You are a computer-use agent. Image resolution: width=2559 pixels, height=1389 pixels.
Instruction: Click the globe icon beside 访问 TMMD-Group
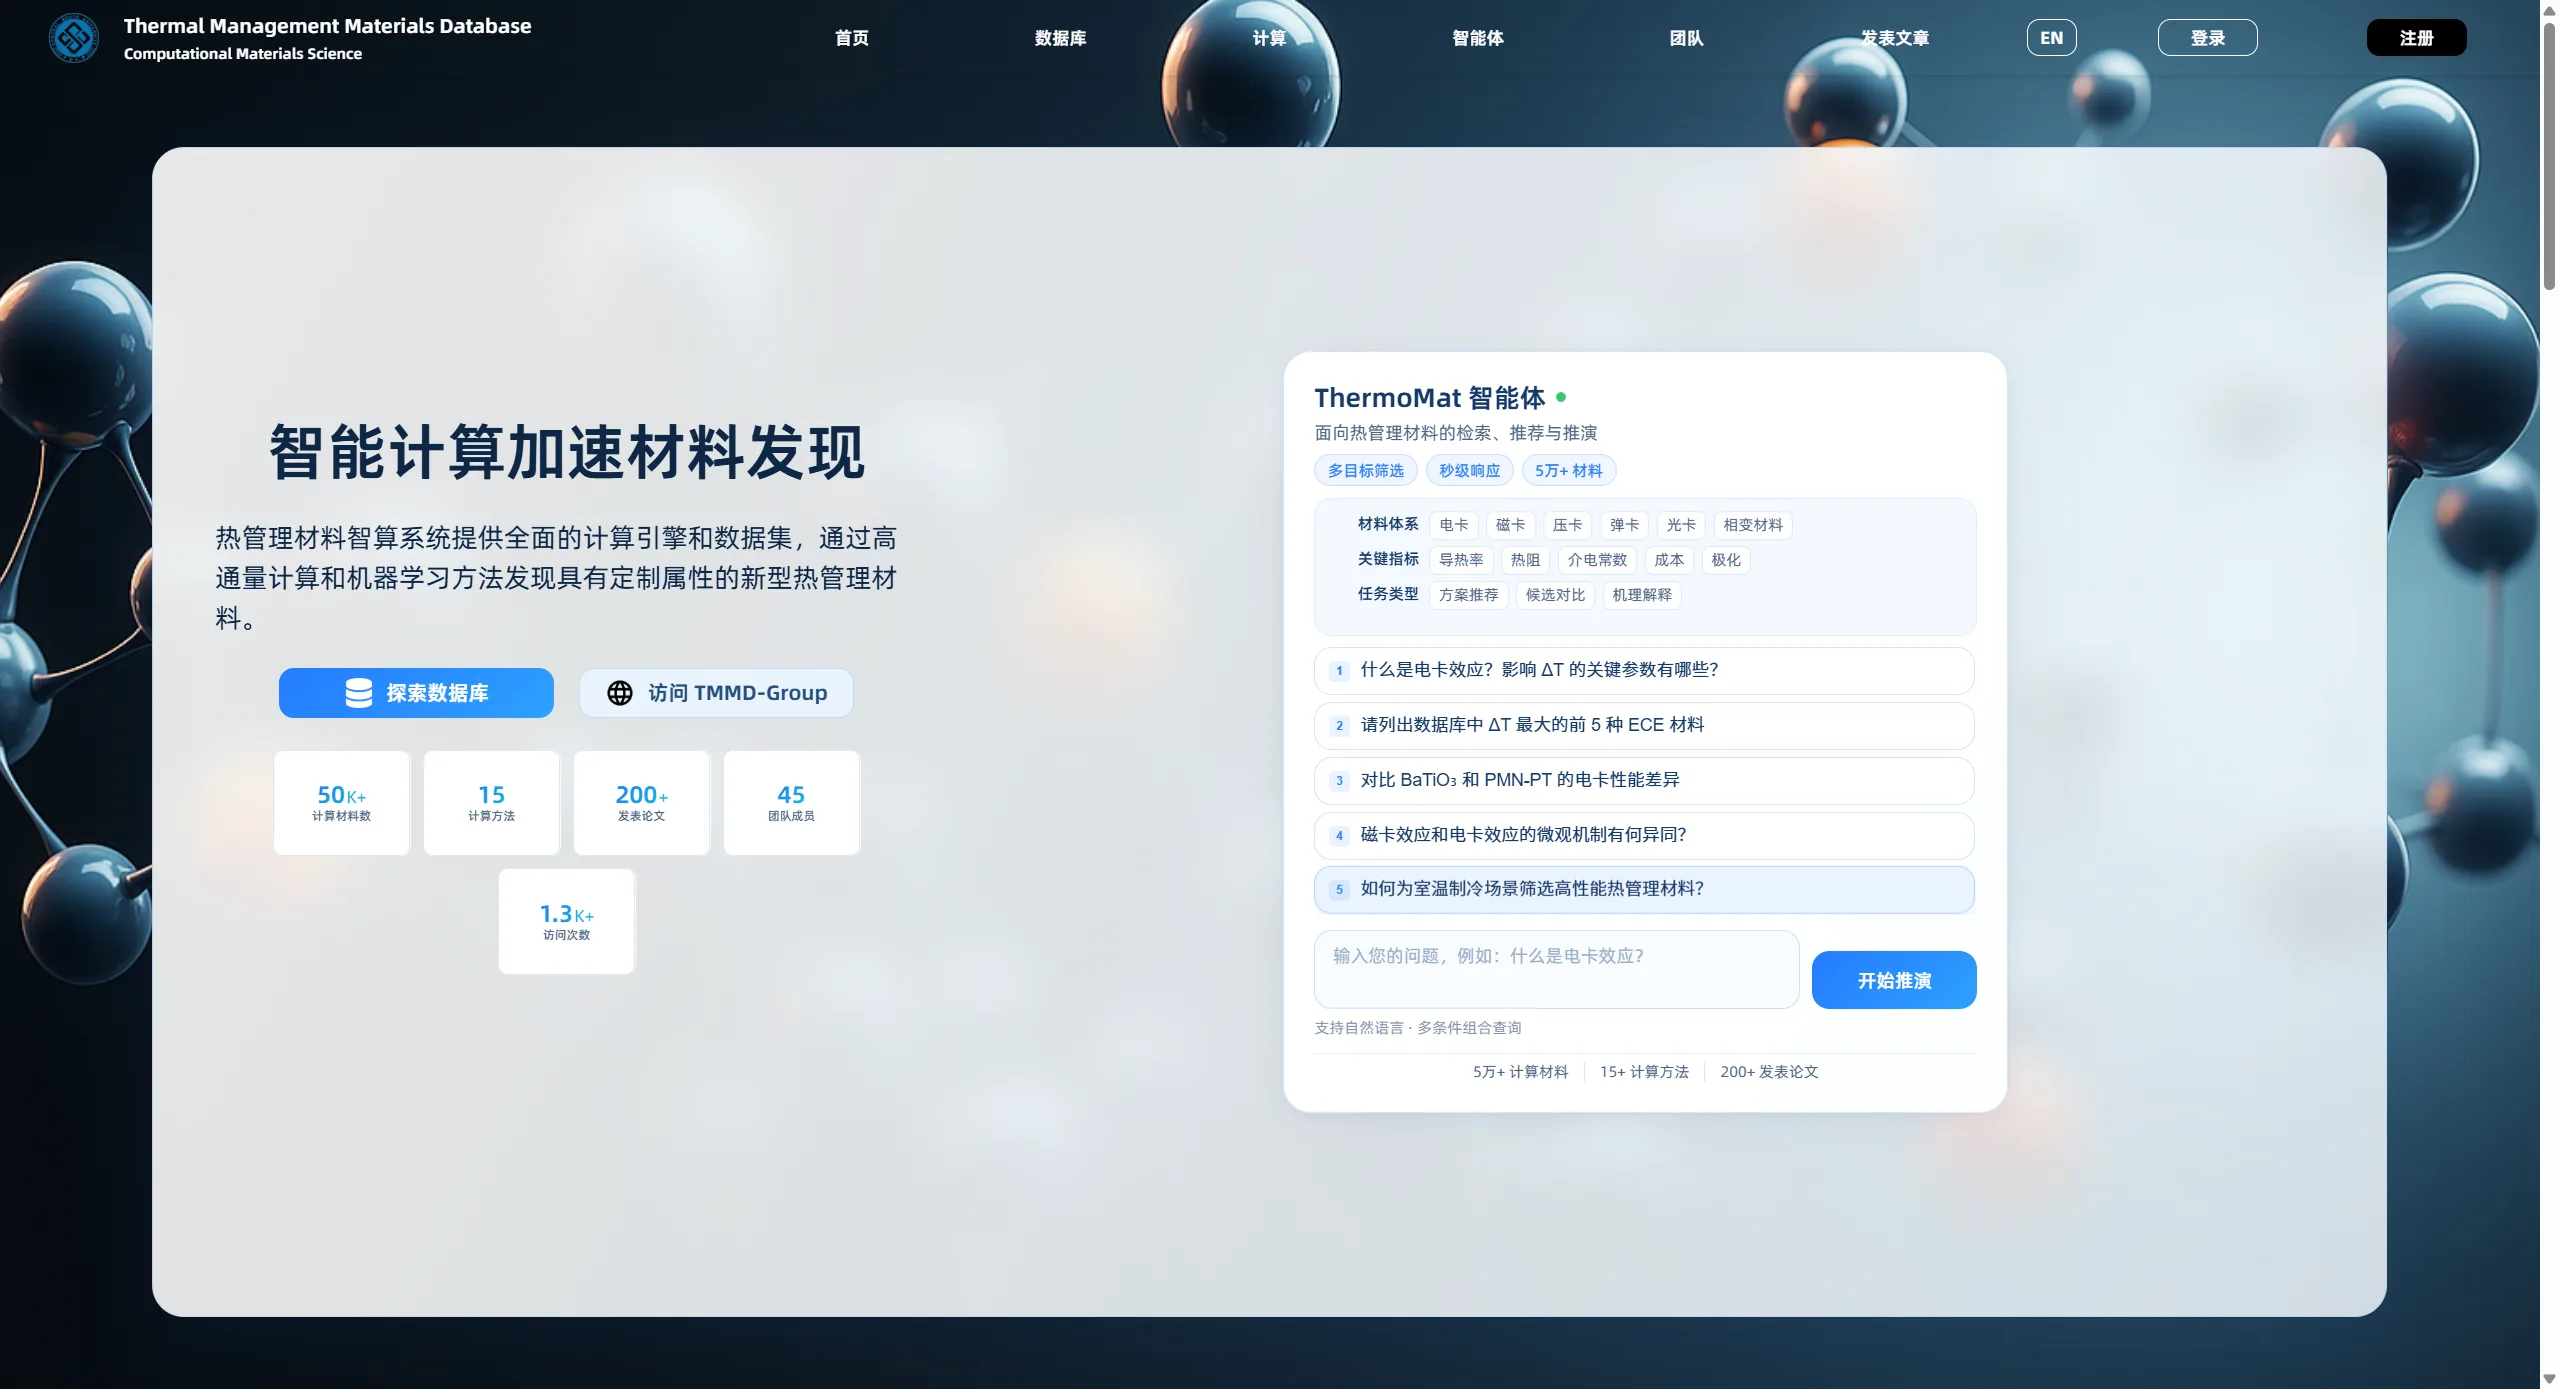tap(620, 693)
